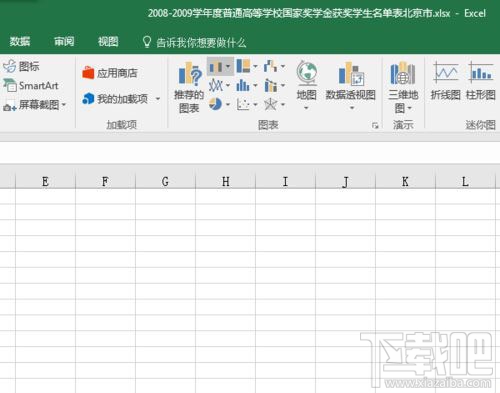Viewport: 500px width, 393px height.
Task: Expand the My Add-ins (我的加载项) dropdown arrow
Action: [158, 99]
